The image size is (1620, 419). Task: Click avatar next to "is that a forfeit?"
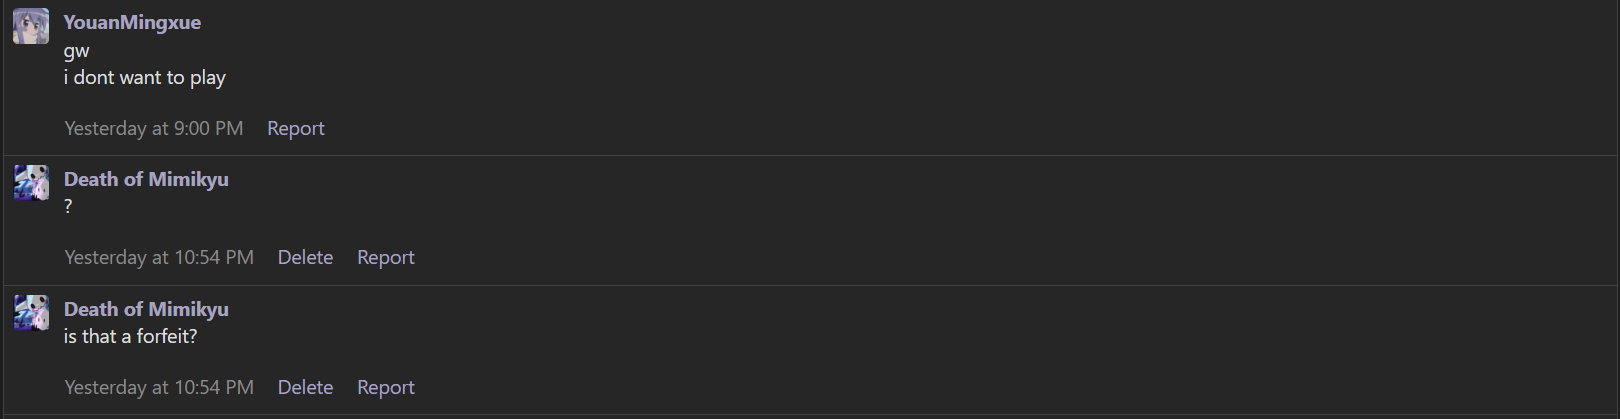[x=31, y=313]
